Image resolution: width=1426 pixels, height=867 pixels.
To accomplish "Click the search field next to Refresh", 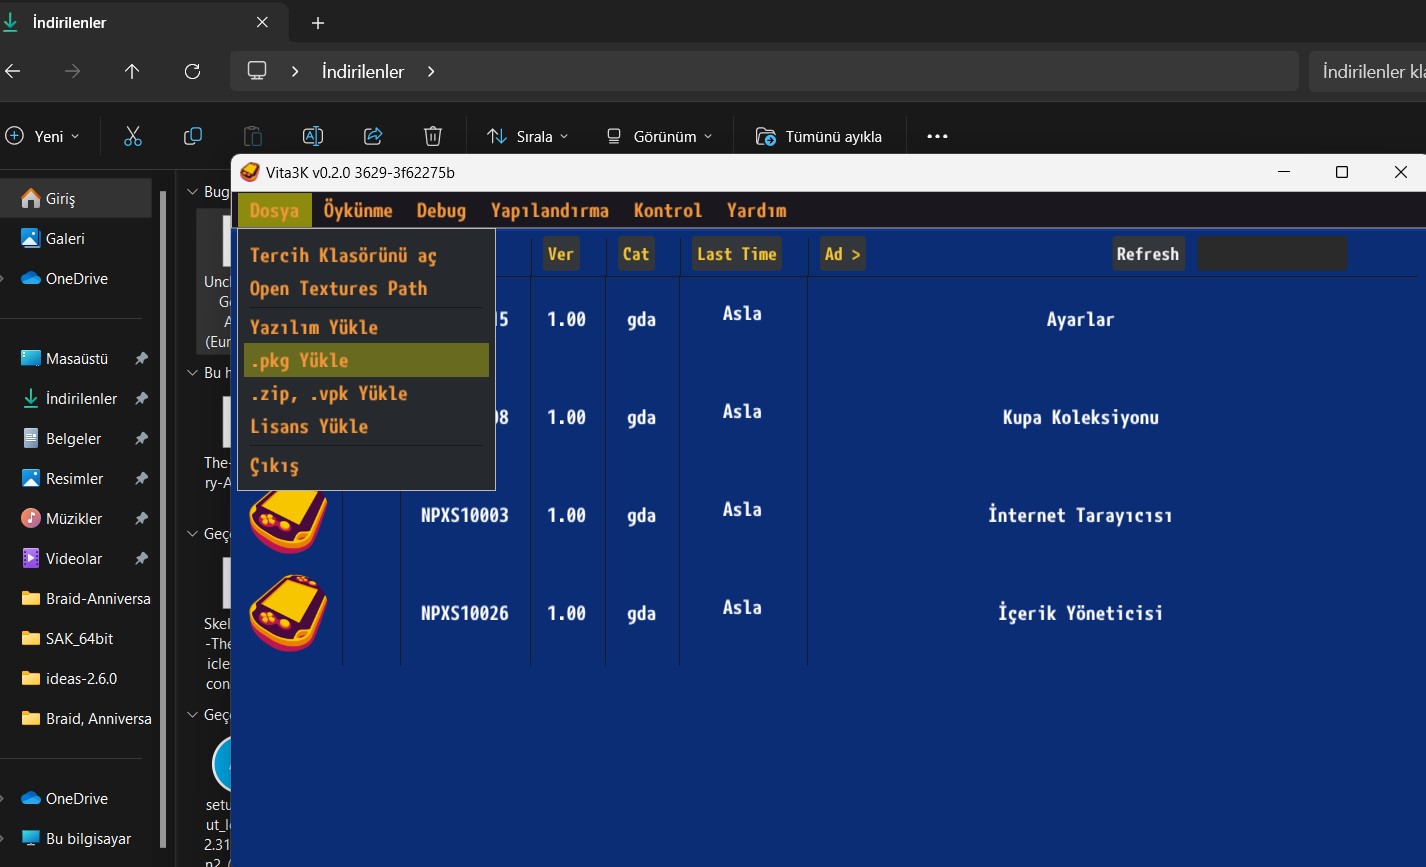I will pyautogui.click(x=1272, y=254).
